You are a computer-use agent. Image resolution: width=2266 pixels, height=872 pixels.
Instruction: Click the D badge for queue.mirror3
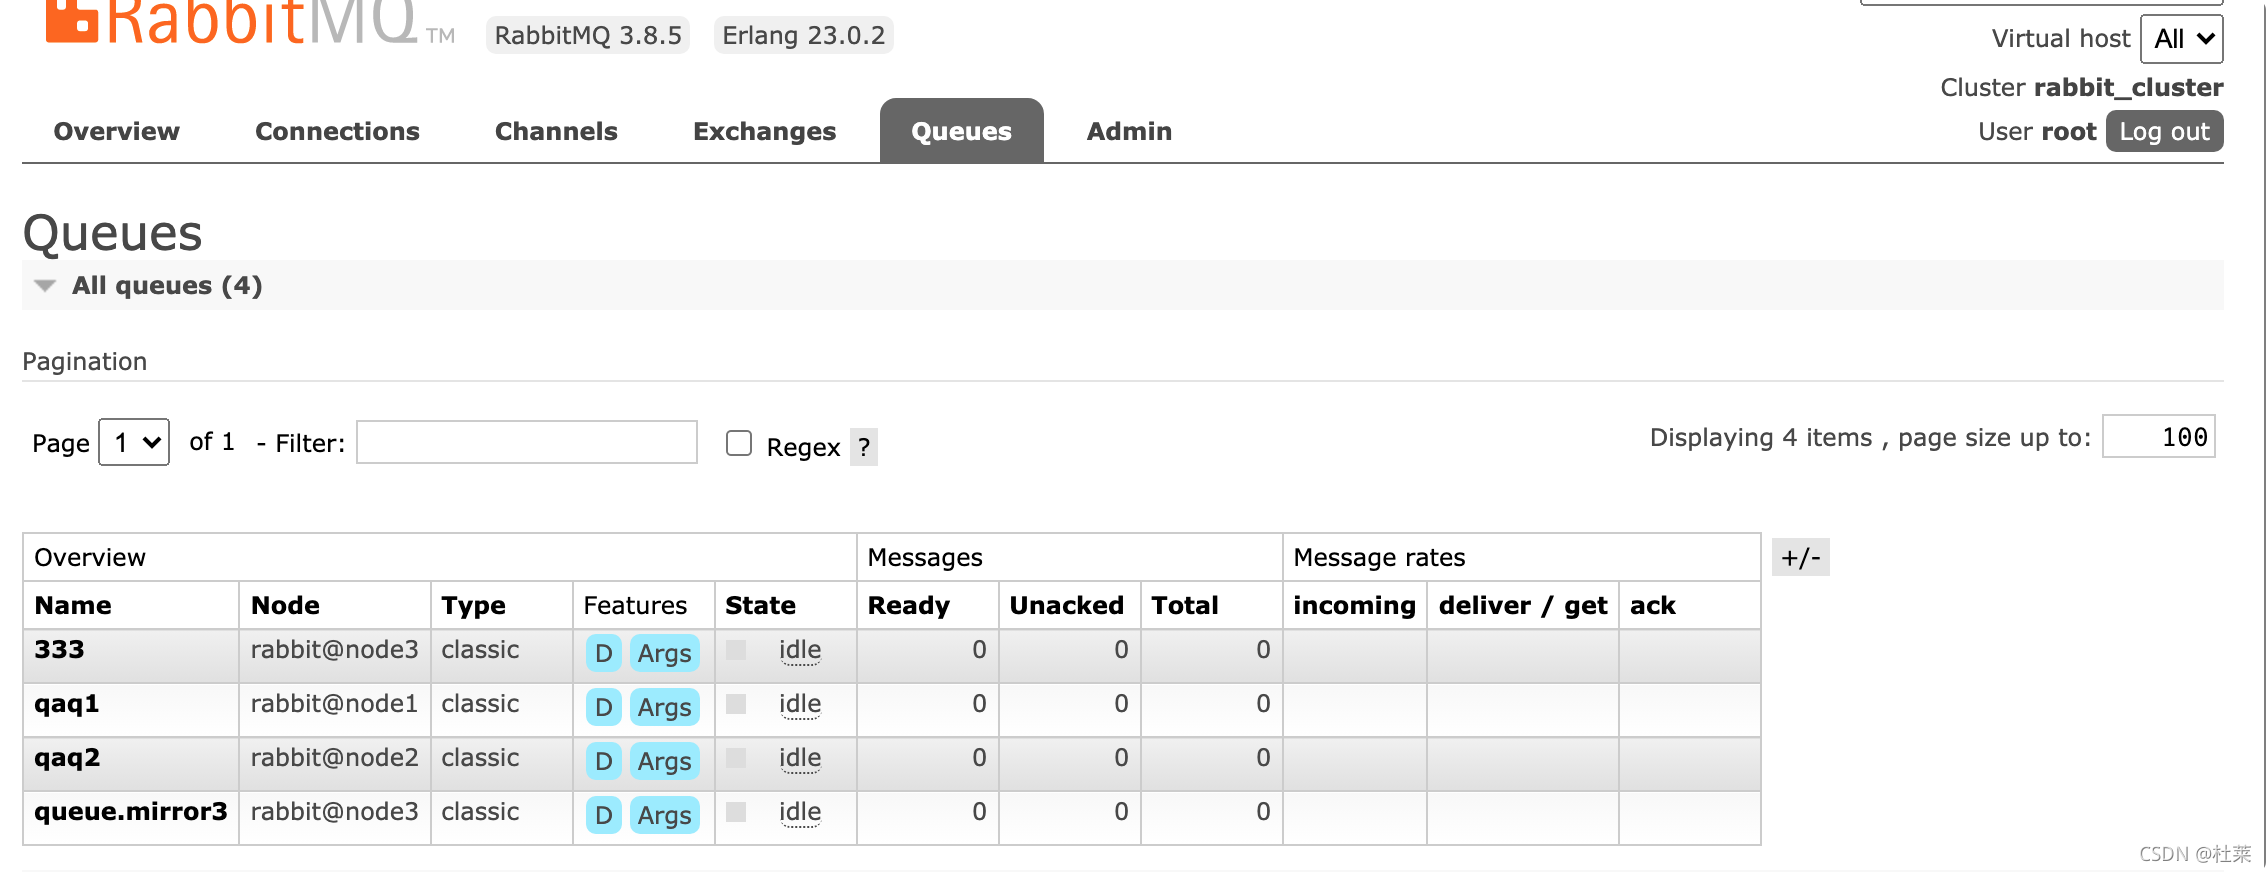pyautogui.click(x=603, y=815)
